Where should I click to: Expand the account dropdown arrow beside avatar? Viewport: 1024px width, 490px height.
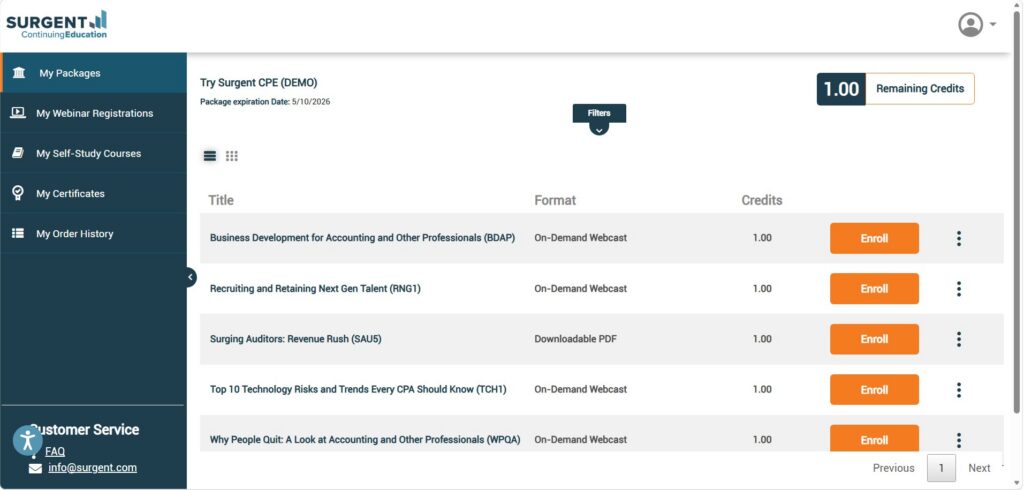[x=993, y=25]
